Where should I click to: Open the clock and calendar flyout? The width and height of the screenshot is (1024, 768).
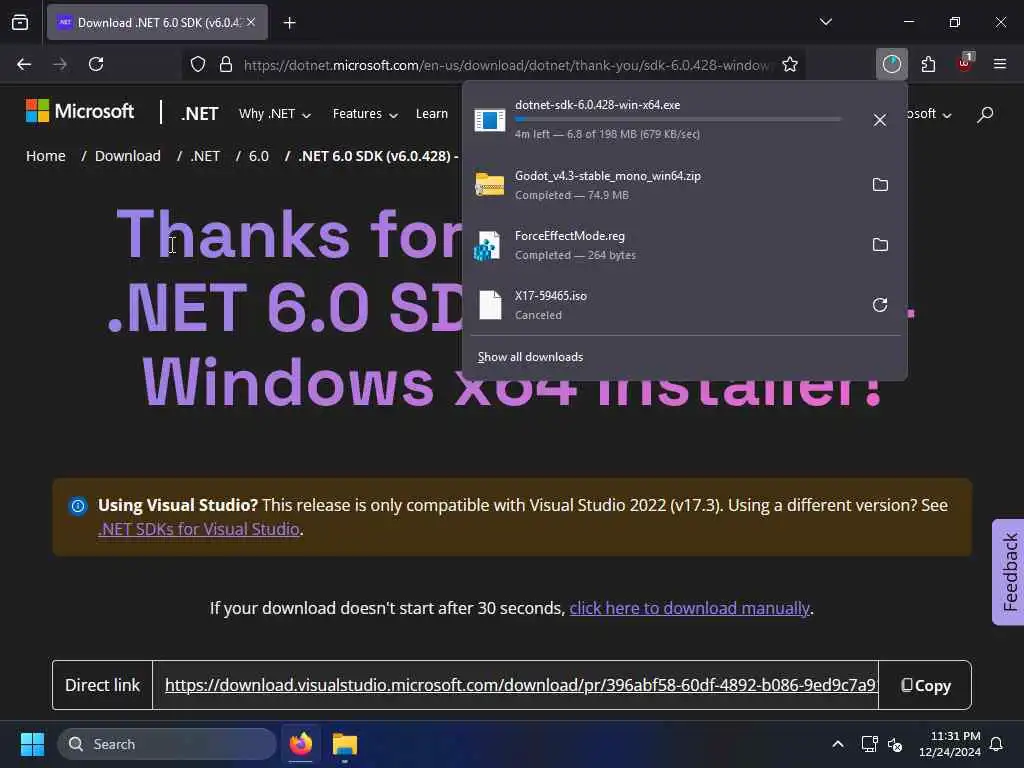[x=949, y=744]
